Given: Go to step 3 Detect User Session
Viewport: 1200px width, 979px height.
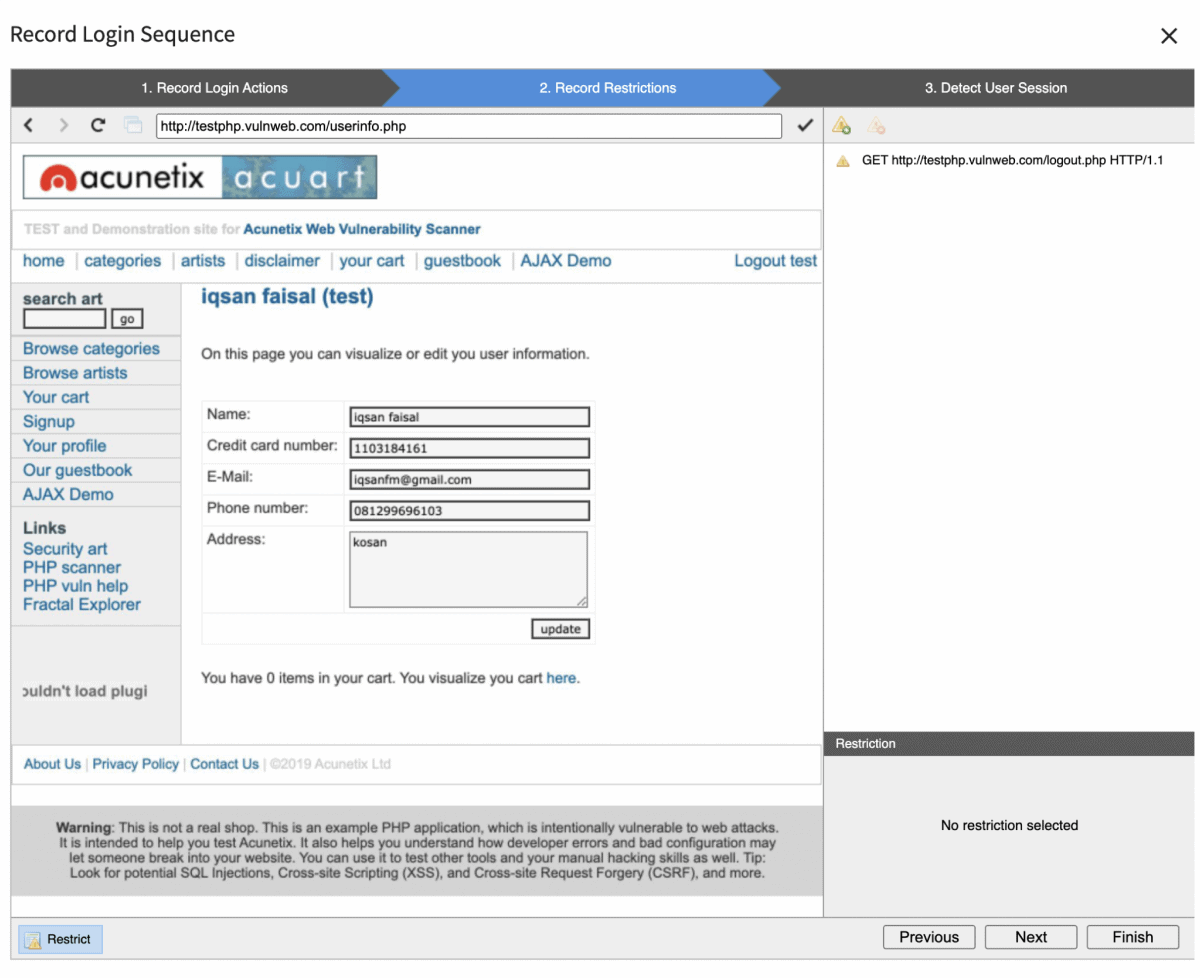Looking at the screenshot, I should pos(995,88).
